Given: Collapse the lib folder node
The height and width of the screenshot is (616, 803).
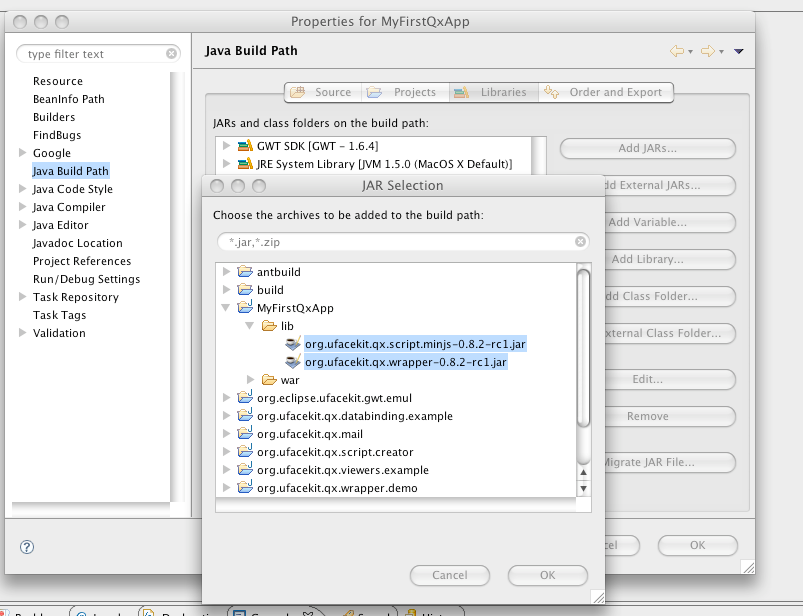Looking at the screenshot, I should click(249, 326).
